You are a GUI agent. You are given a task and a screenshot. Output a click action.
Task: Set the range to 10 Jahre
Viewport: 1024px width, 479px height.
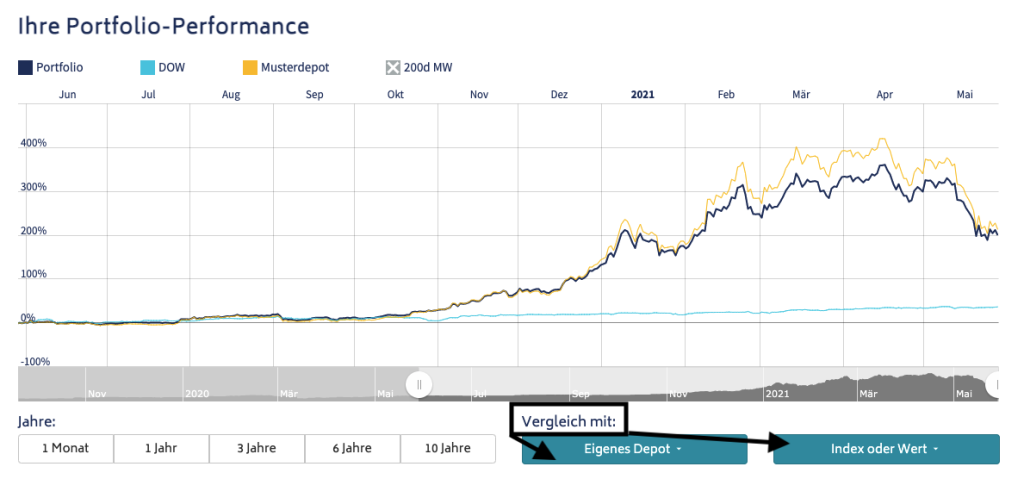pos(447,449)
